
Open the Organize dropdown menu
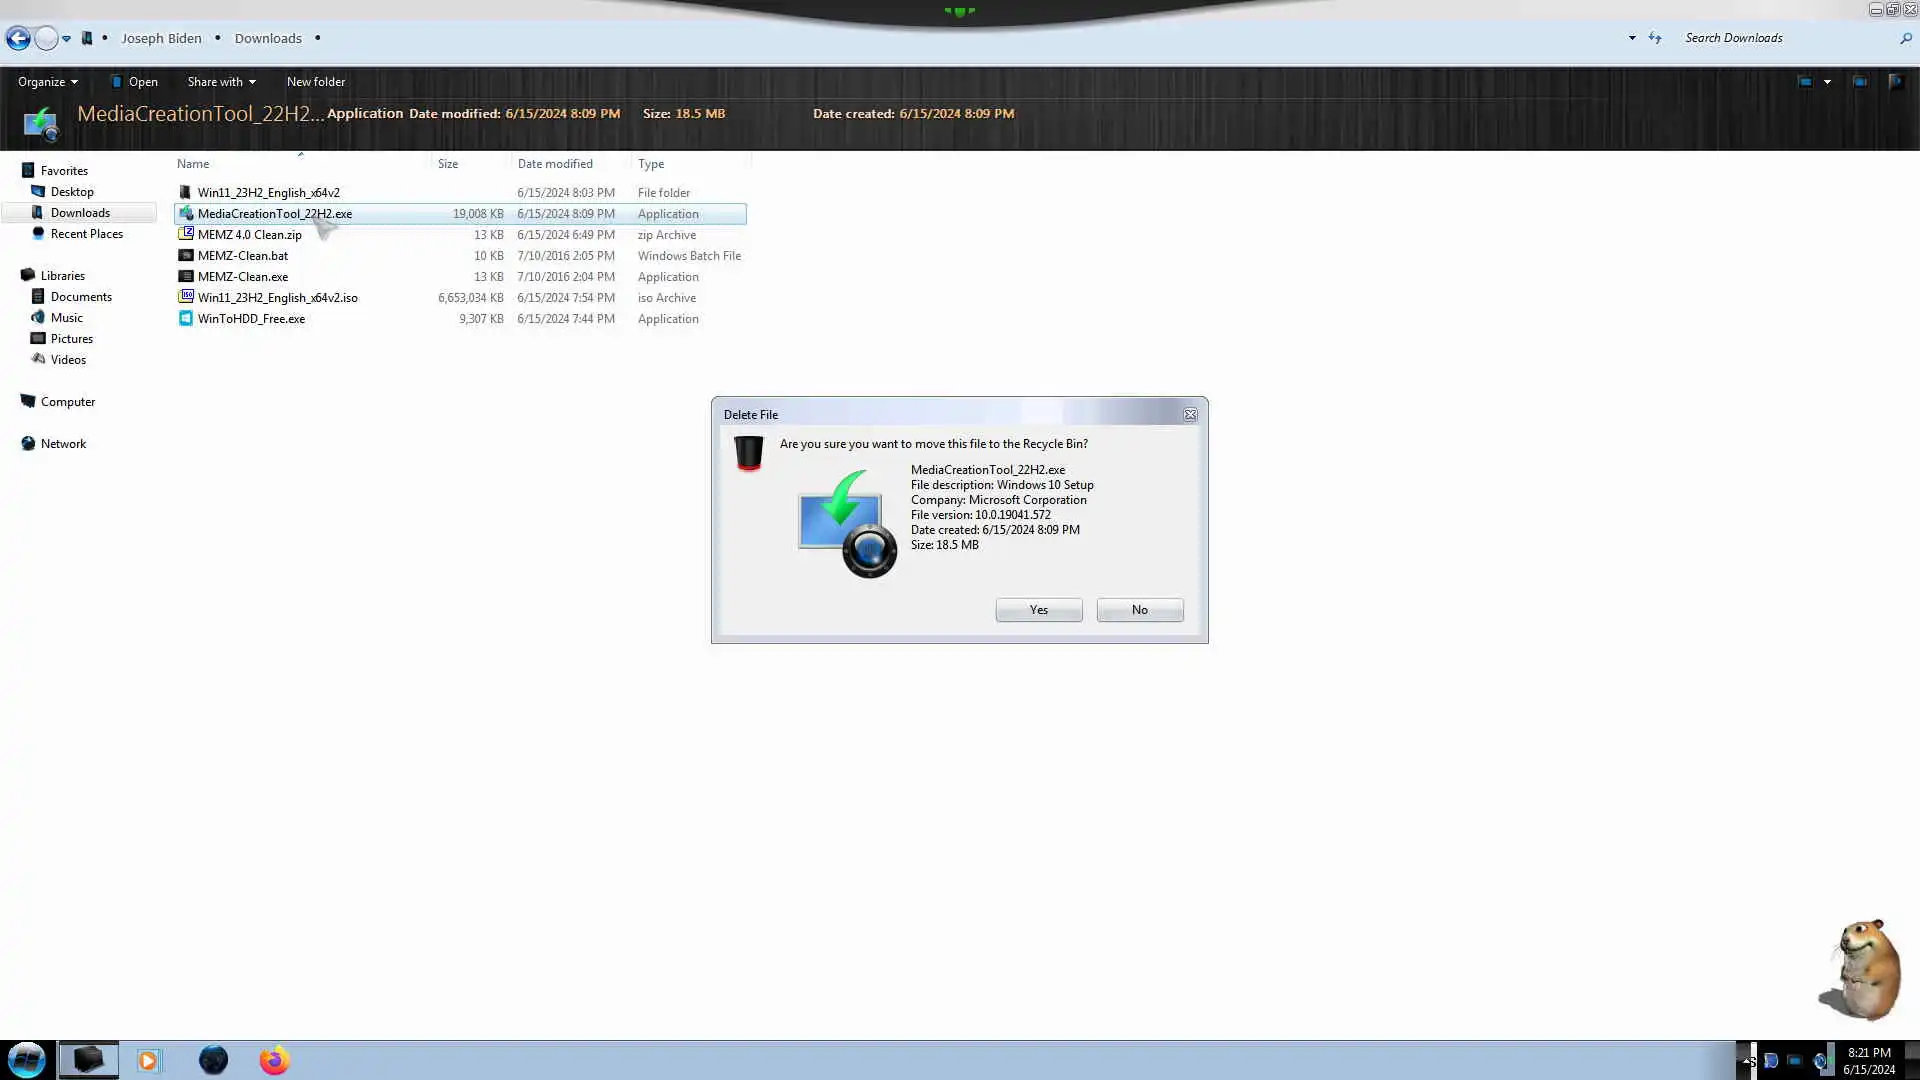click(47, 82)
